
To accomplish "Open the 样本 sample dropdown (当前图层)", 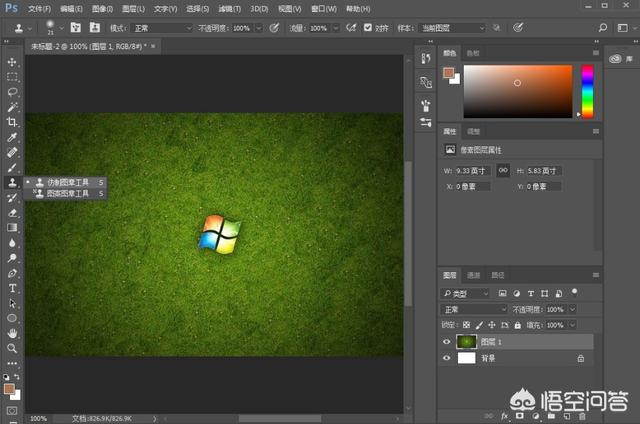I will [x=450, y=28].
